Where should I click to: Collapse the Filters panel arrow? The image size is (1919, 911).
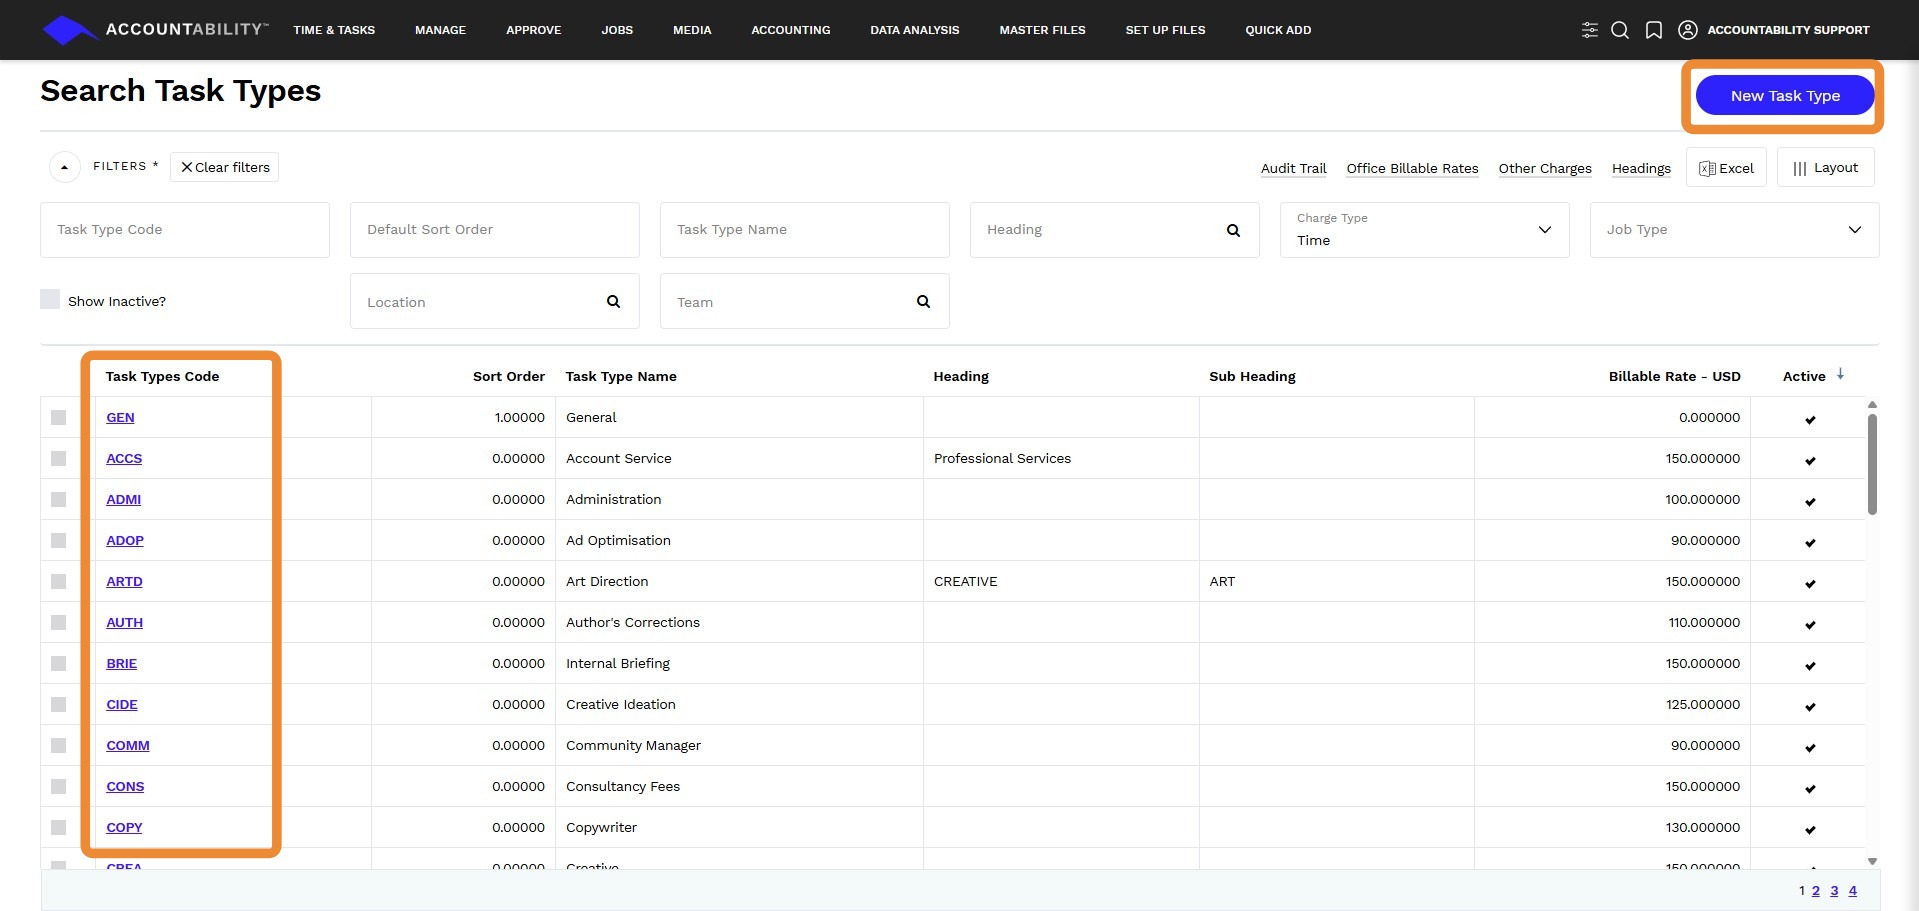[x=65, y=167]
